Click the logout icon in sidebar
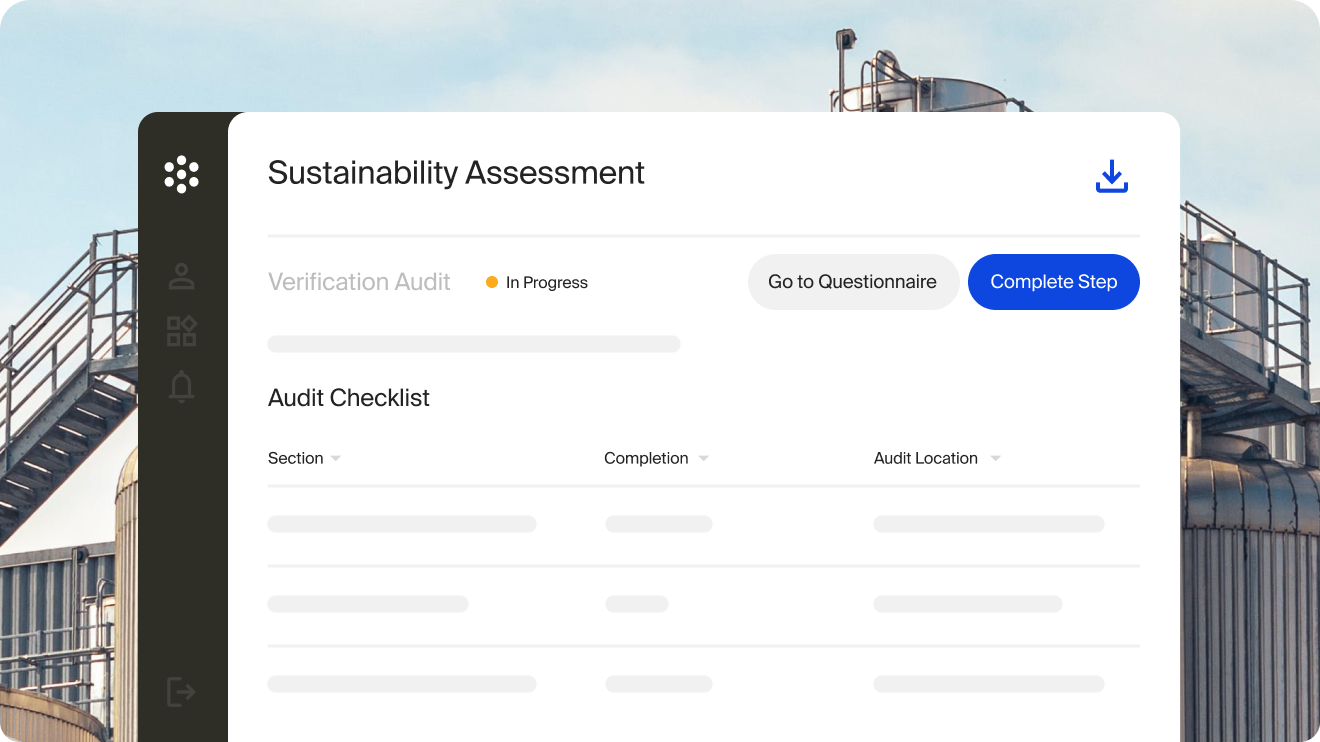The height and width of the screenshot is (742, 1320). tap(181, 691)
